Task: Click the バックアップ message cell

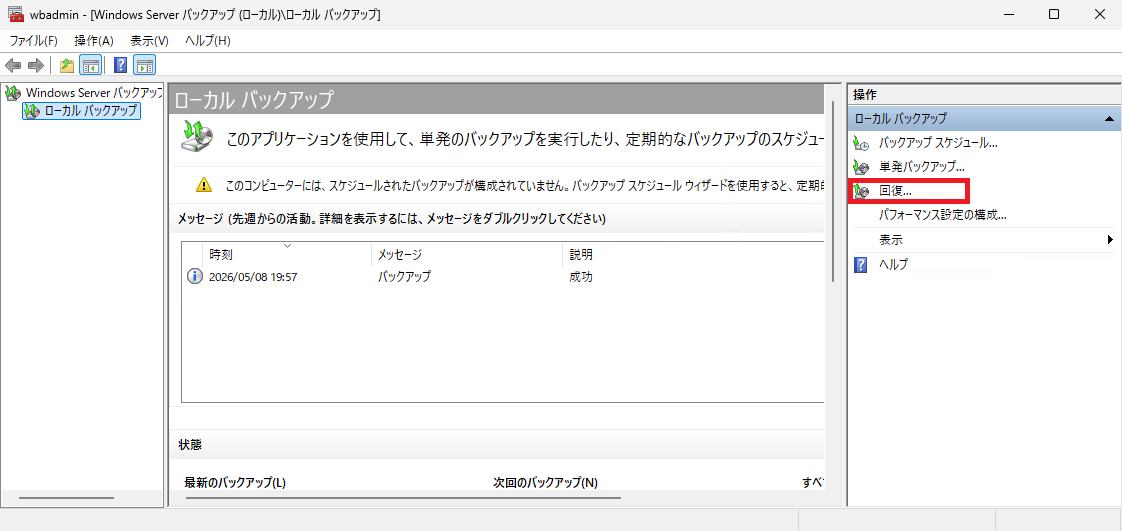Action: pos(404,277)
